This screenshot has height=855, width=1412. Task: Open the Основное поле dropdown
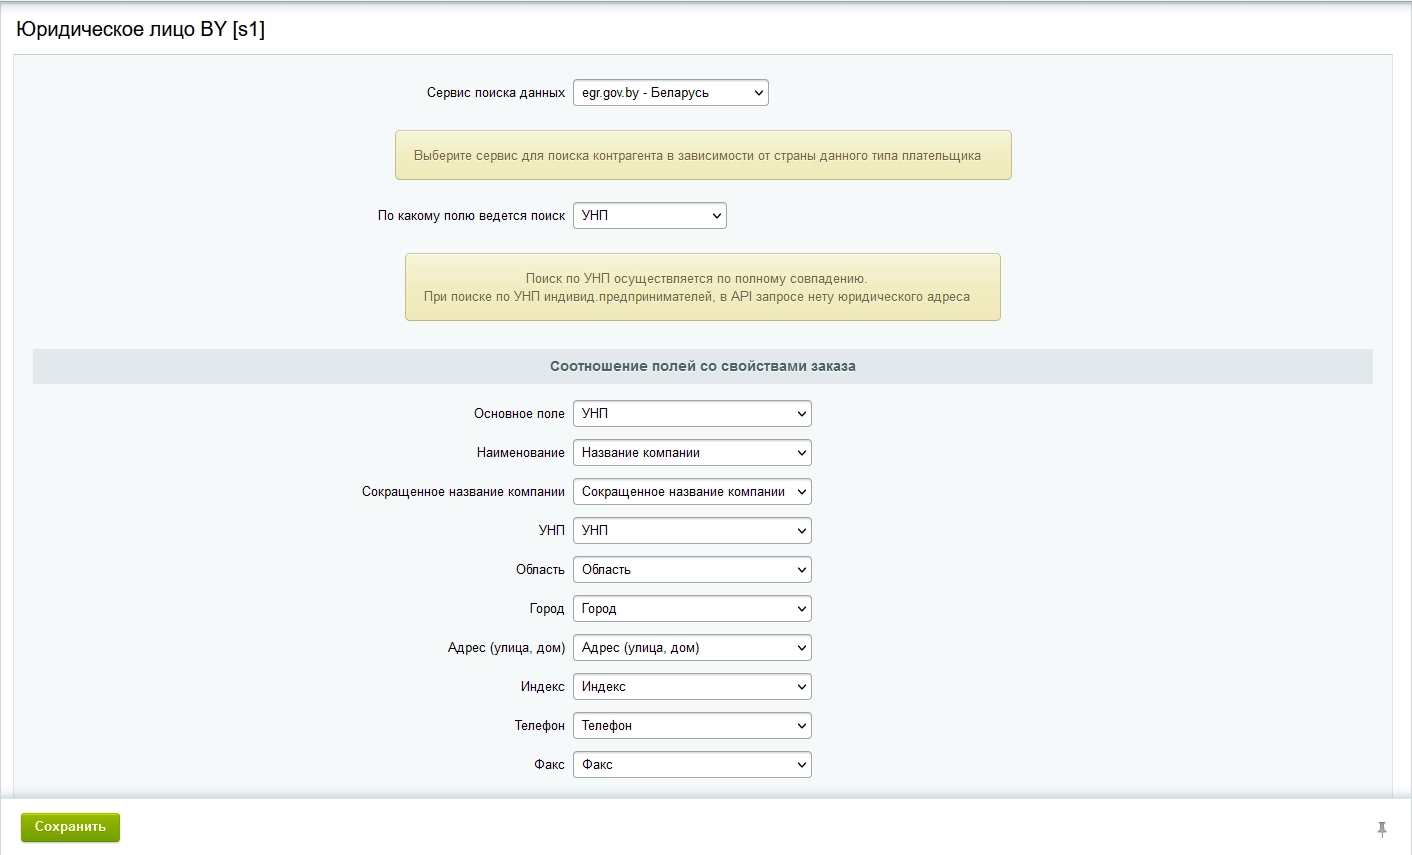coord(691,414)
